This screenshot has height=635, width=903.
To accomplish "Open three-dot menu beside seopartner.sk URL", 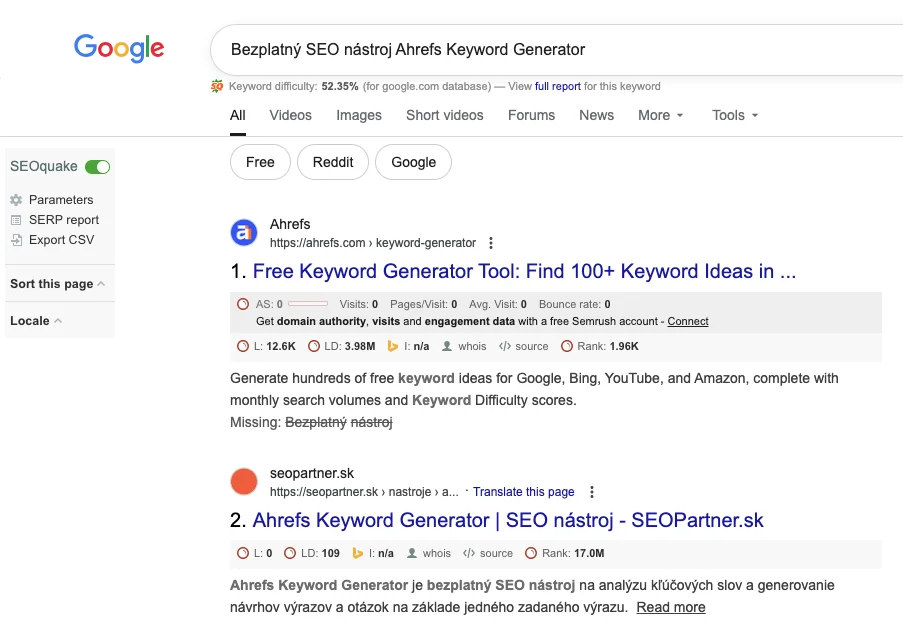I will pos(592,492).
